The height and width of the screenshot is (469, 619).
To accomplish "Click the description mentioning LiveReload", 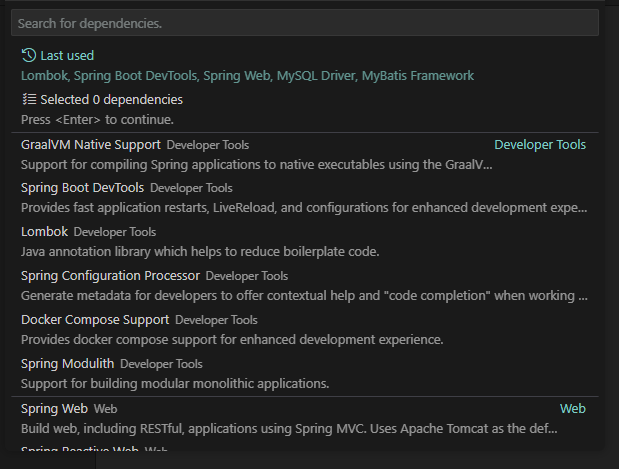I will point(304,208).
